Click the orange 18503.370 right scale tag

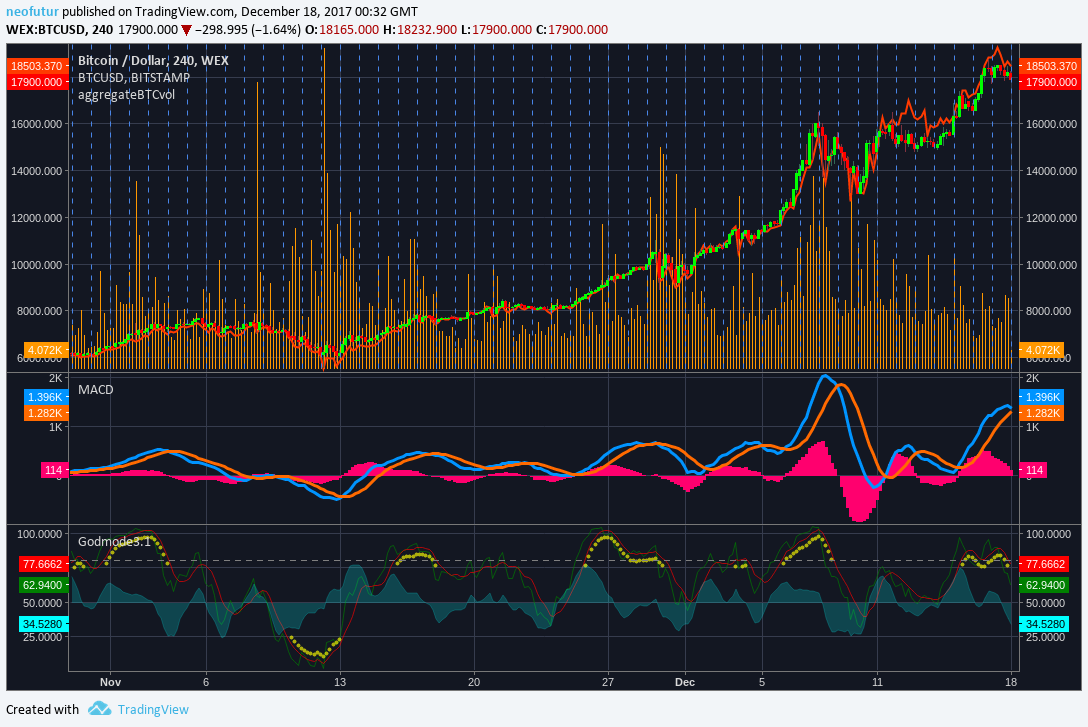[1051, 66]
